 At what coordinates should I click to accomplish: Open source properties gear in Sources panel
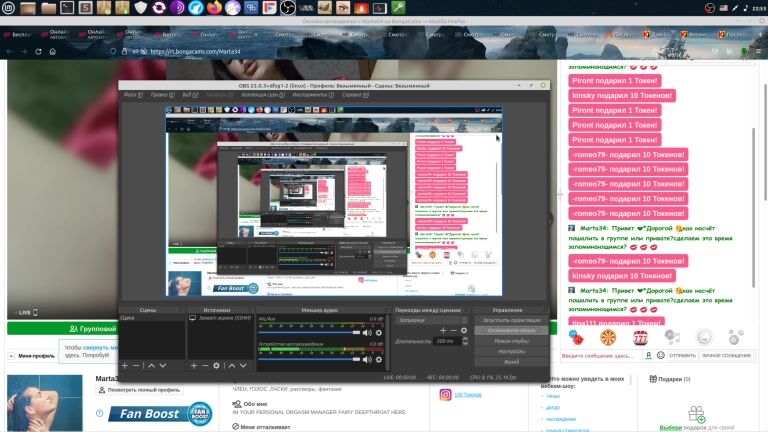click(x=217, y=366)
